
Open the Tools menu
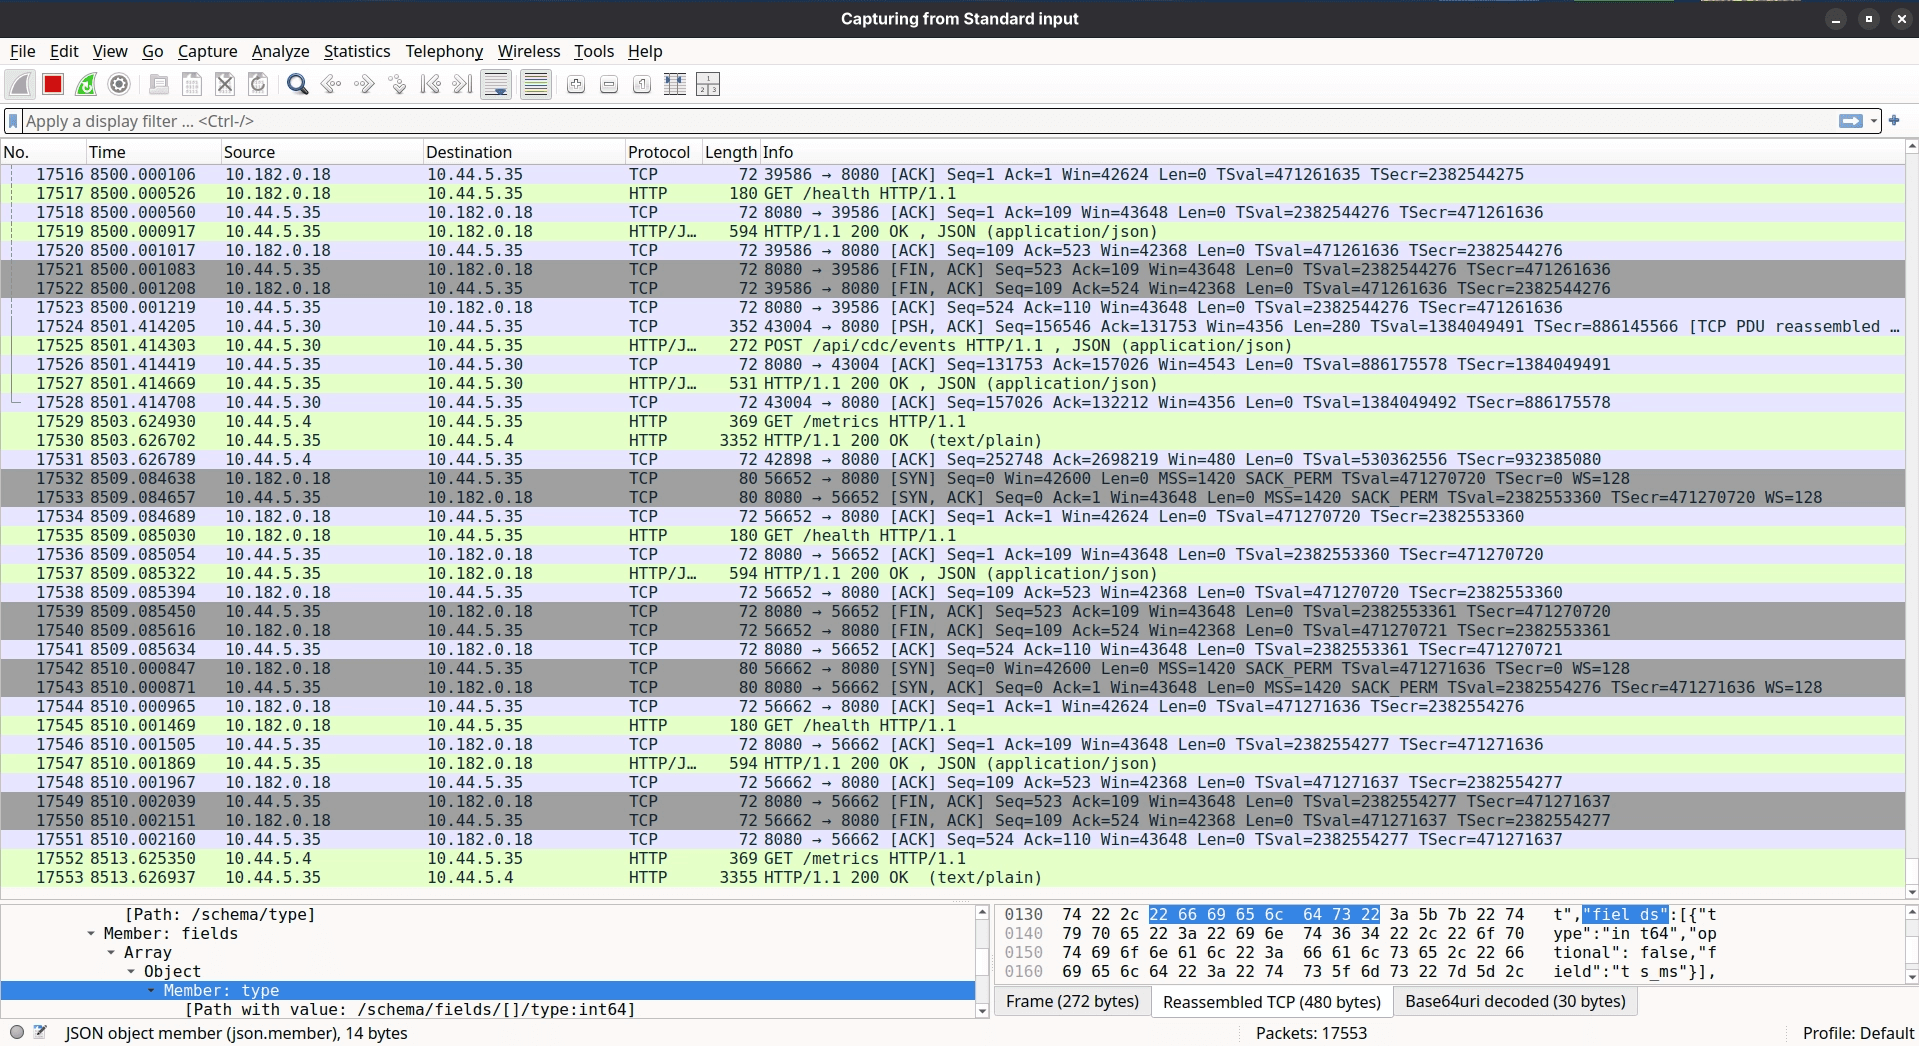[x=594, y=51]
